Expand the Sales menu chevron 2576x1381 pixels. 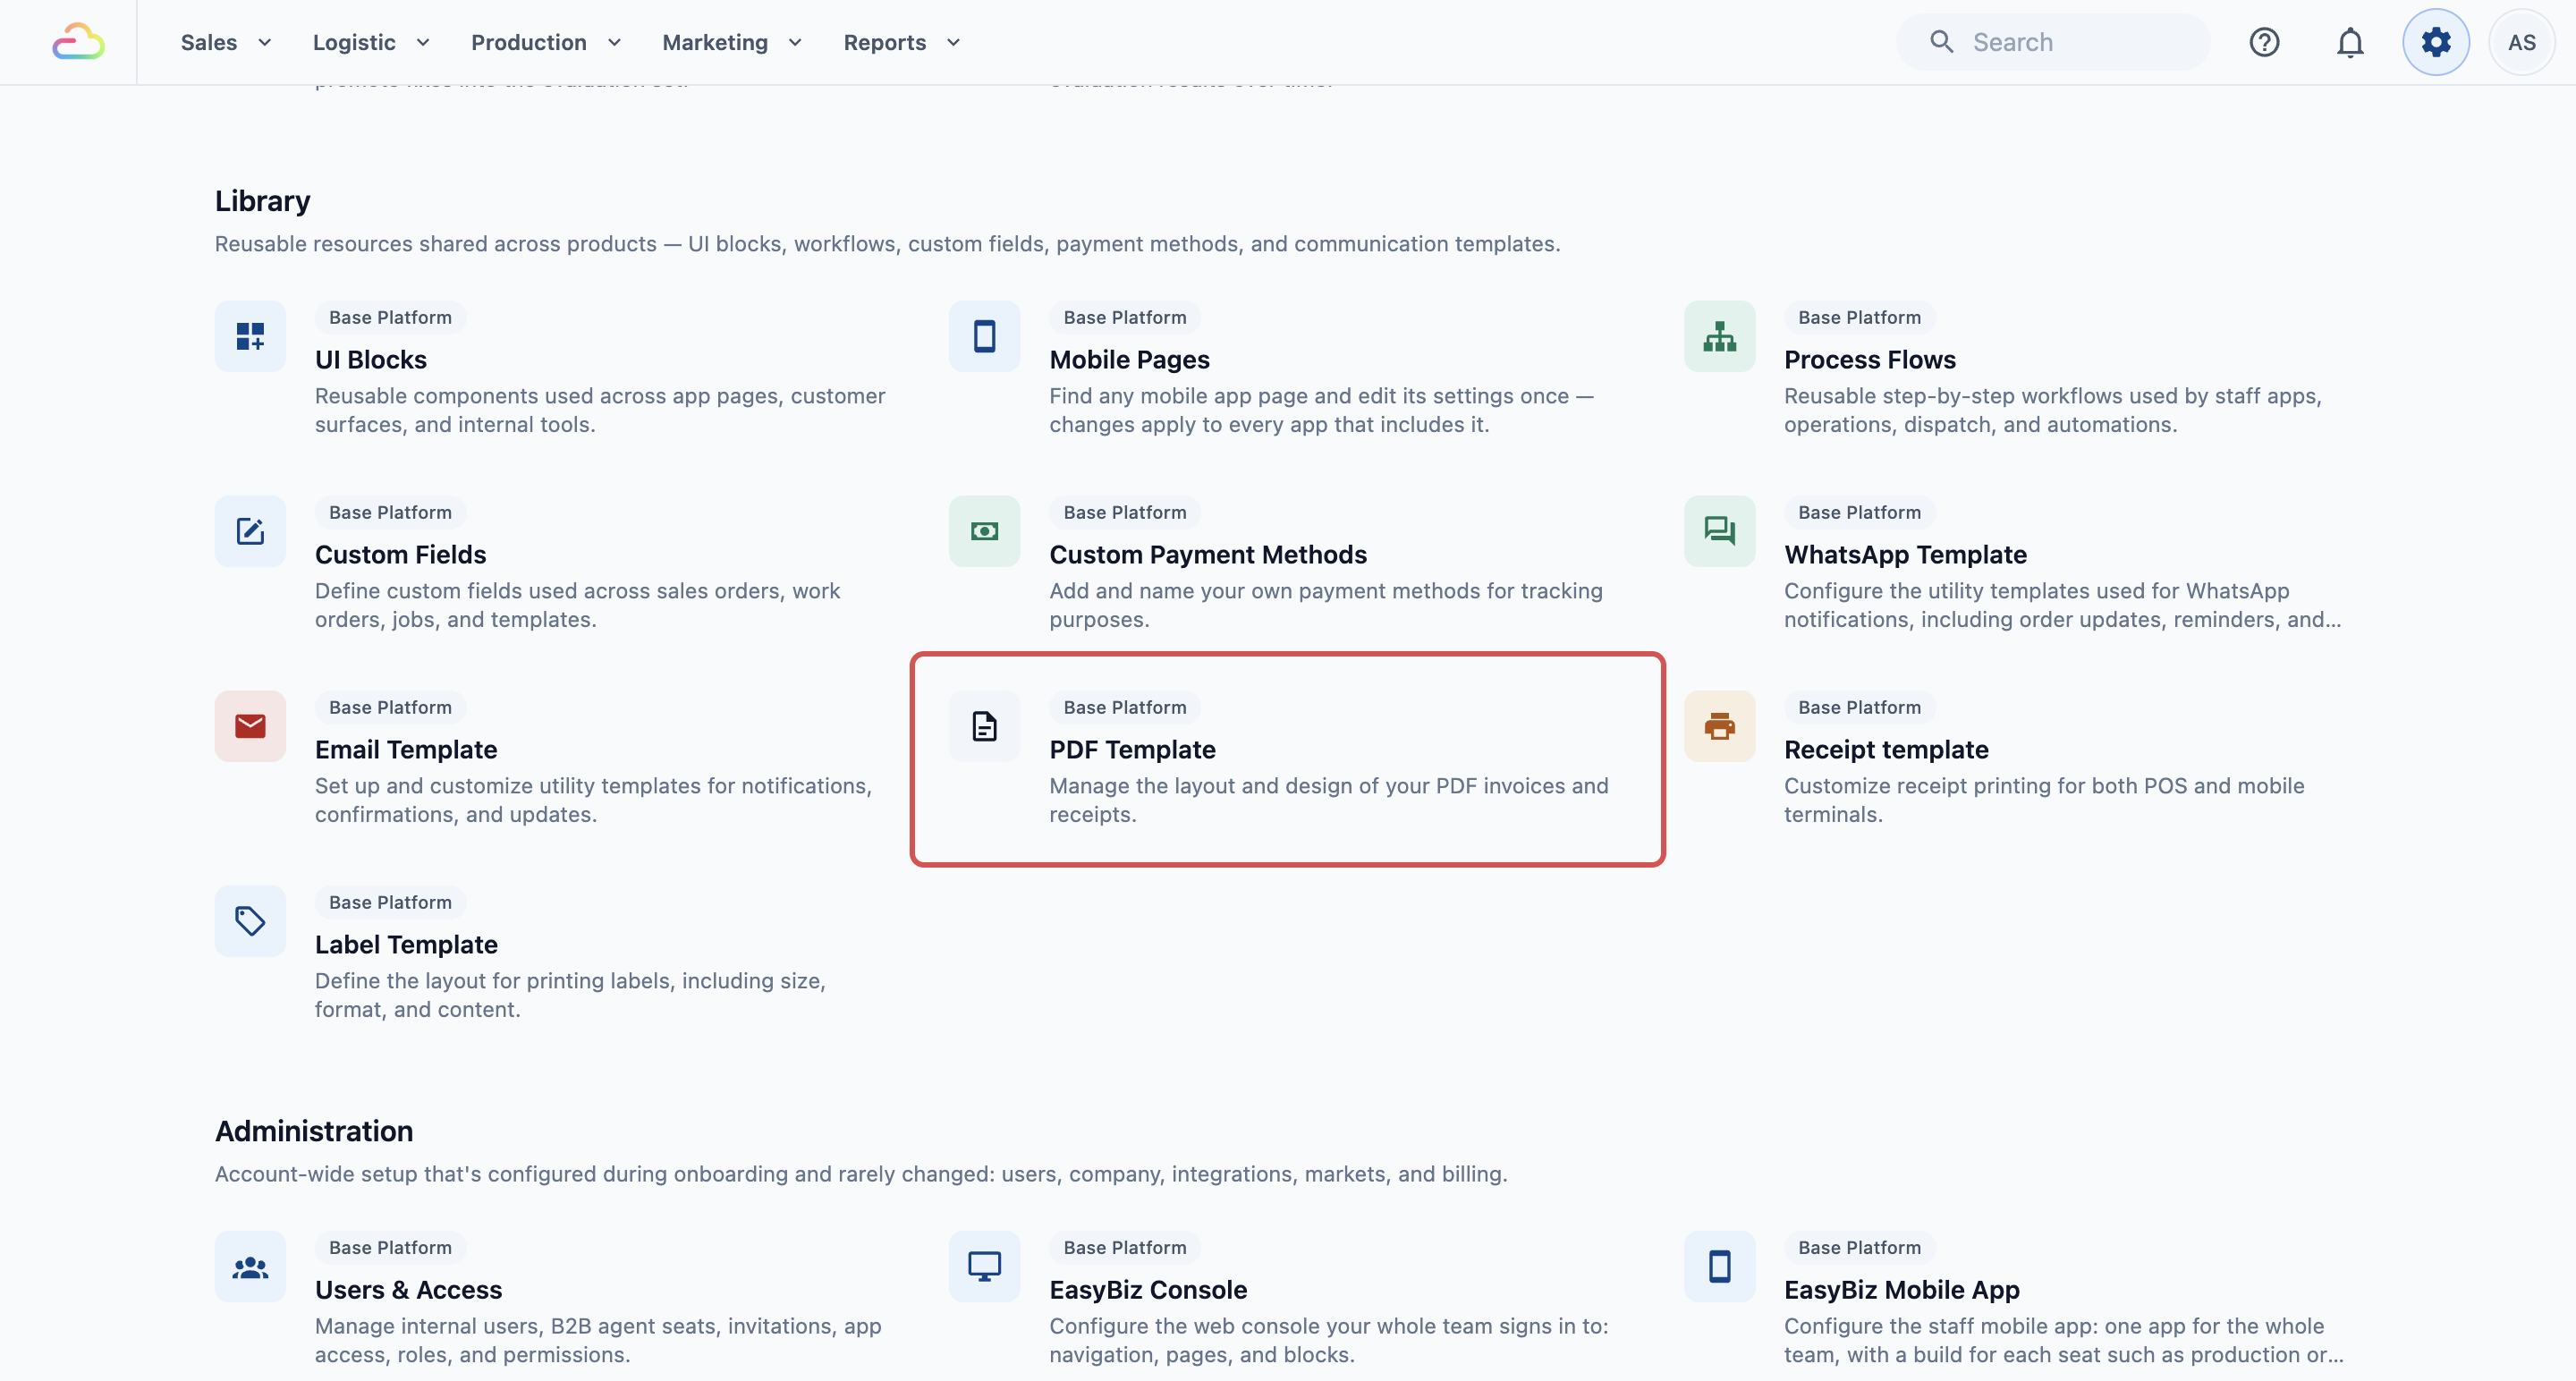pos(265,43)
